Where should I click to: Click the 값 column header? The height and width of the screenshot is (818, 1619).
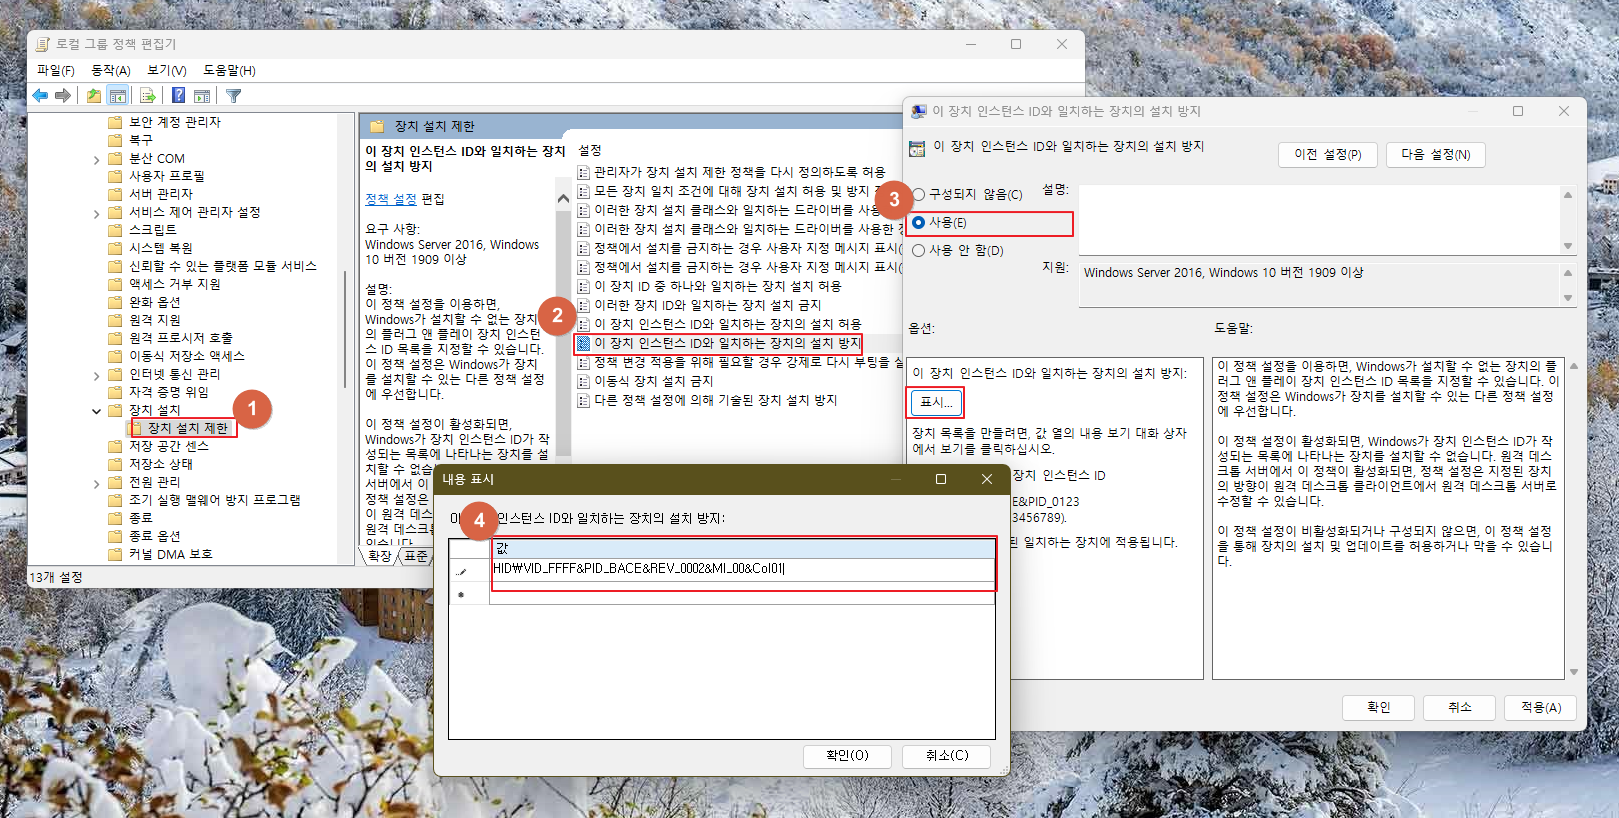(742, 548)
